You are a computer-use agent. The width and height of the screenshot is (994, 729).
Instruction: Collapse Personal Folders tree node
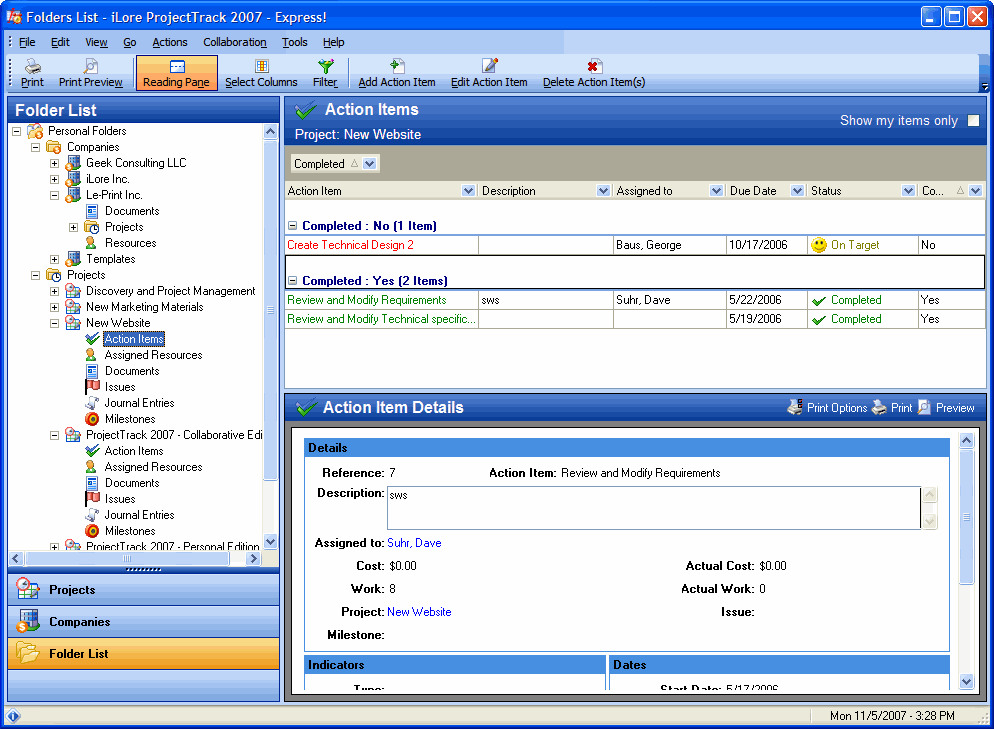tap(16, 131)
